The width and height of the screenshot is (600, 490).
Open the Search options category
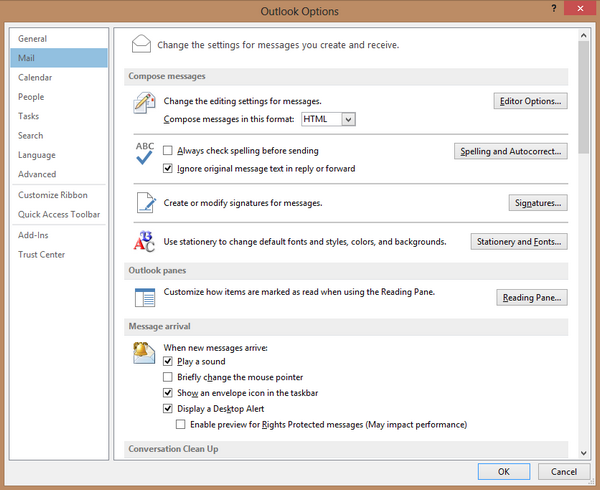pos(59,135)
